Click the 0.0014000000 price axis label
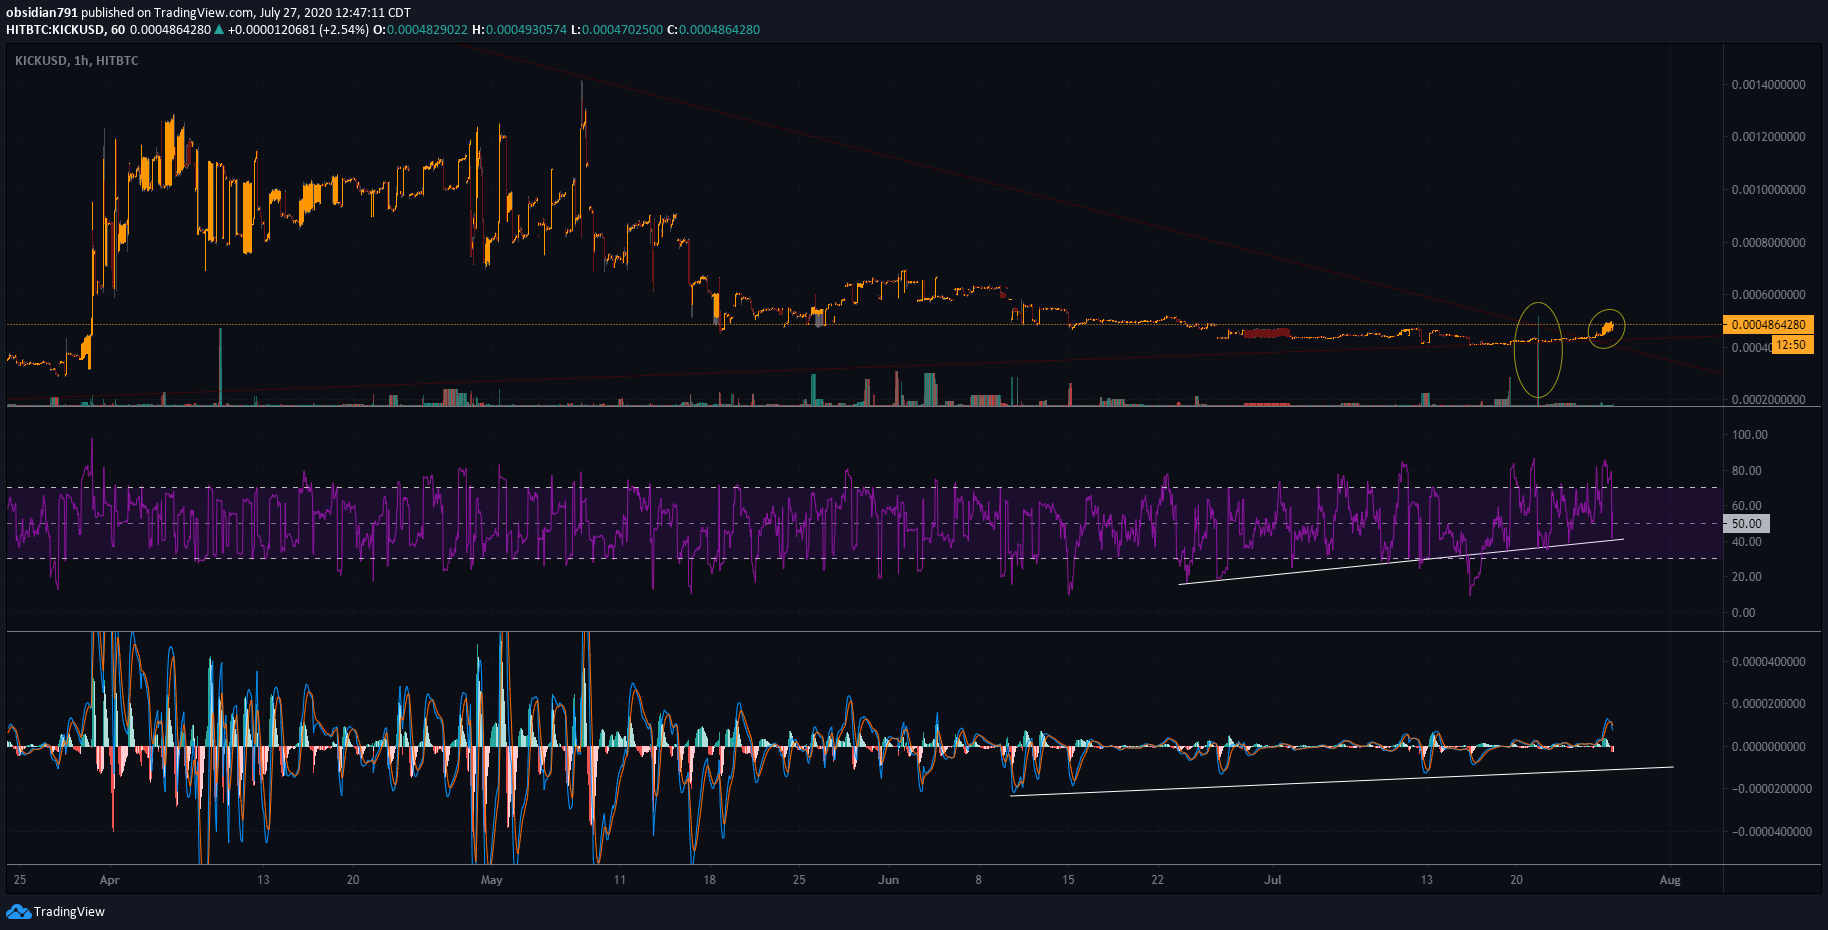 (x=1768, y=85)
